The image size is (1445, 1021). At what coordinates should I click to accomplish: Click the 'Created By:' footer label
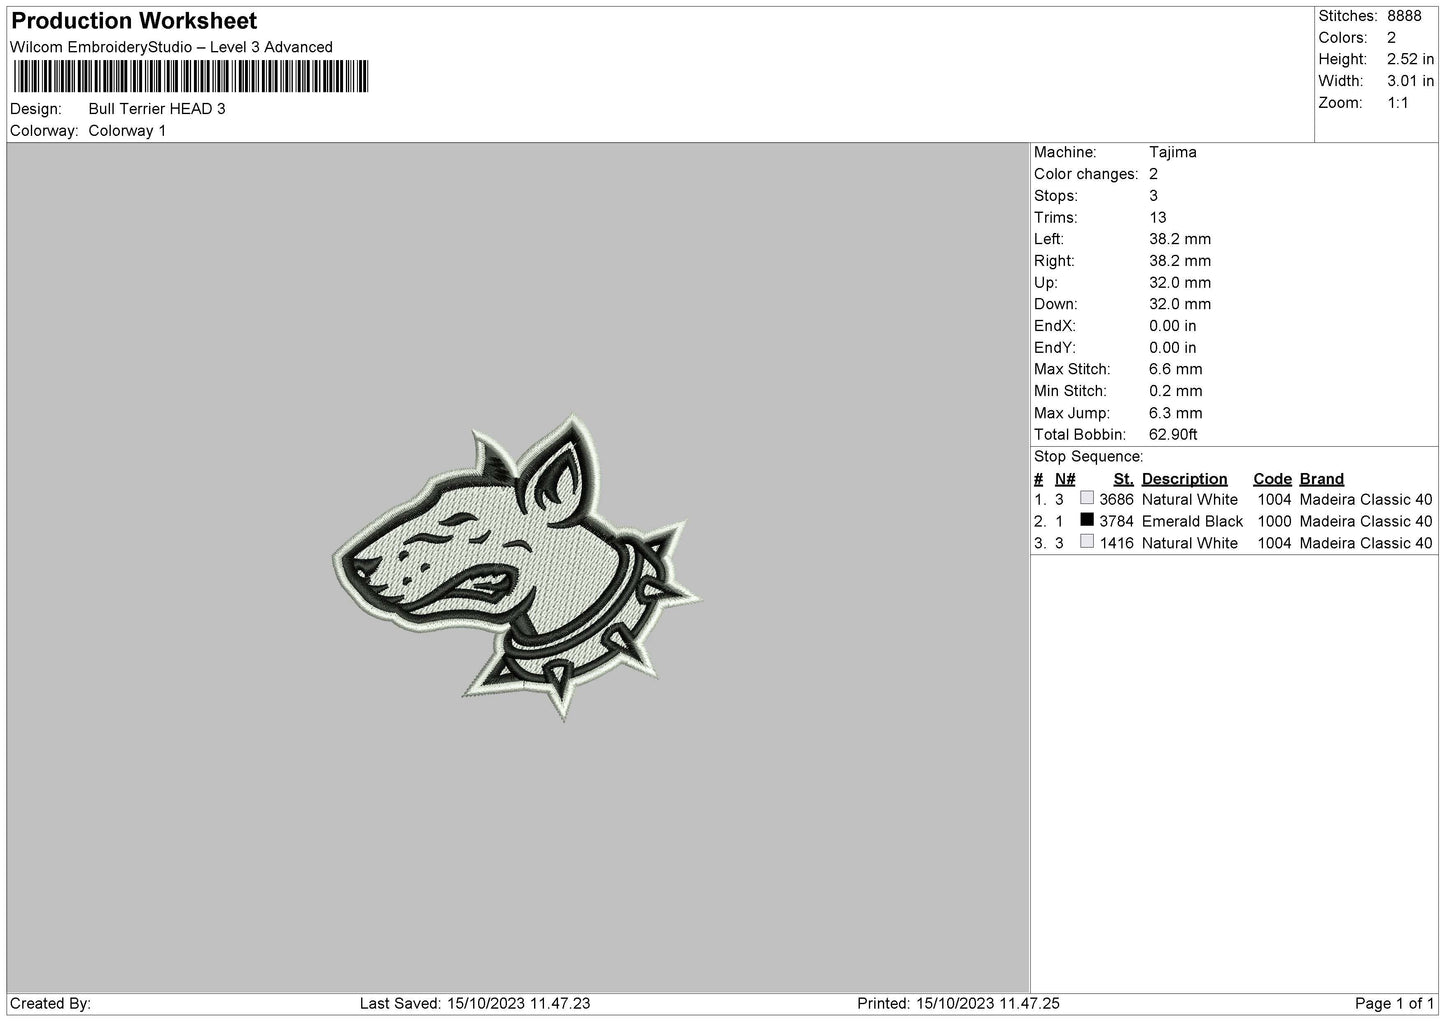tap(50, 1004)
